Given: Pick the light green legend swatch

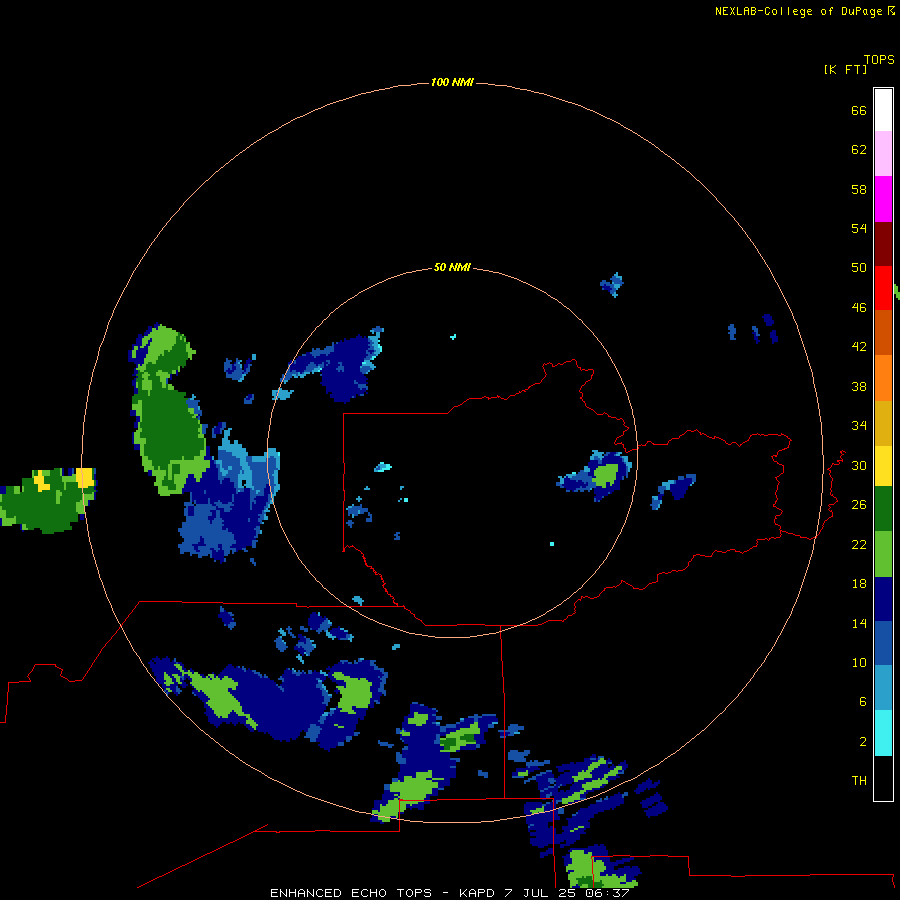Looking at the screenshot, I should [883, 554].
